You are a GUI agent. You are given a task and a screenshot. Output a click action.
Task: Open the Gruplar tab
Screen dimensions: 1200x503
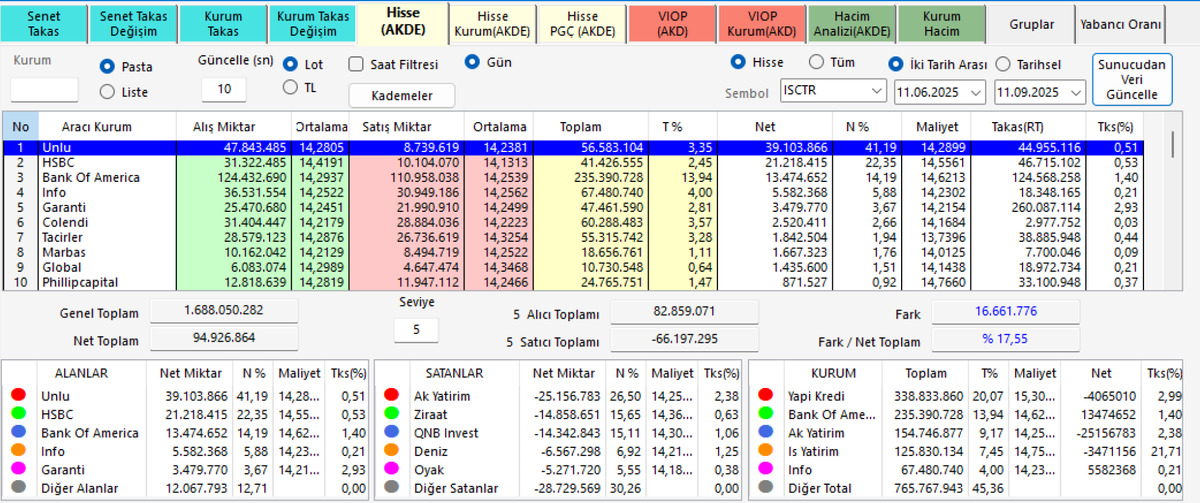pos(1032,24)
